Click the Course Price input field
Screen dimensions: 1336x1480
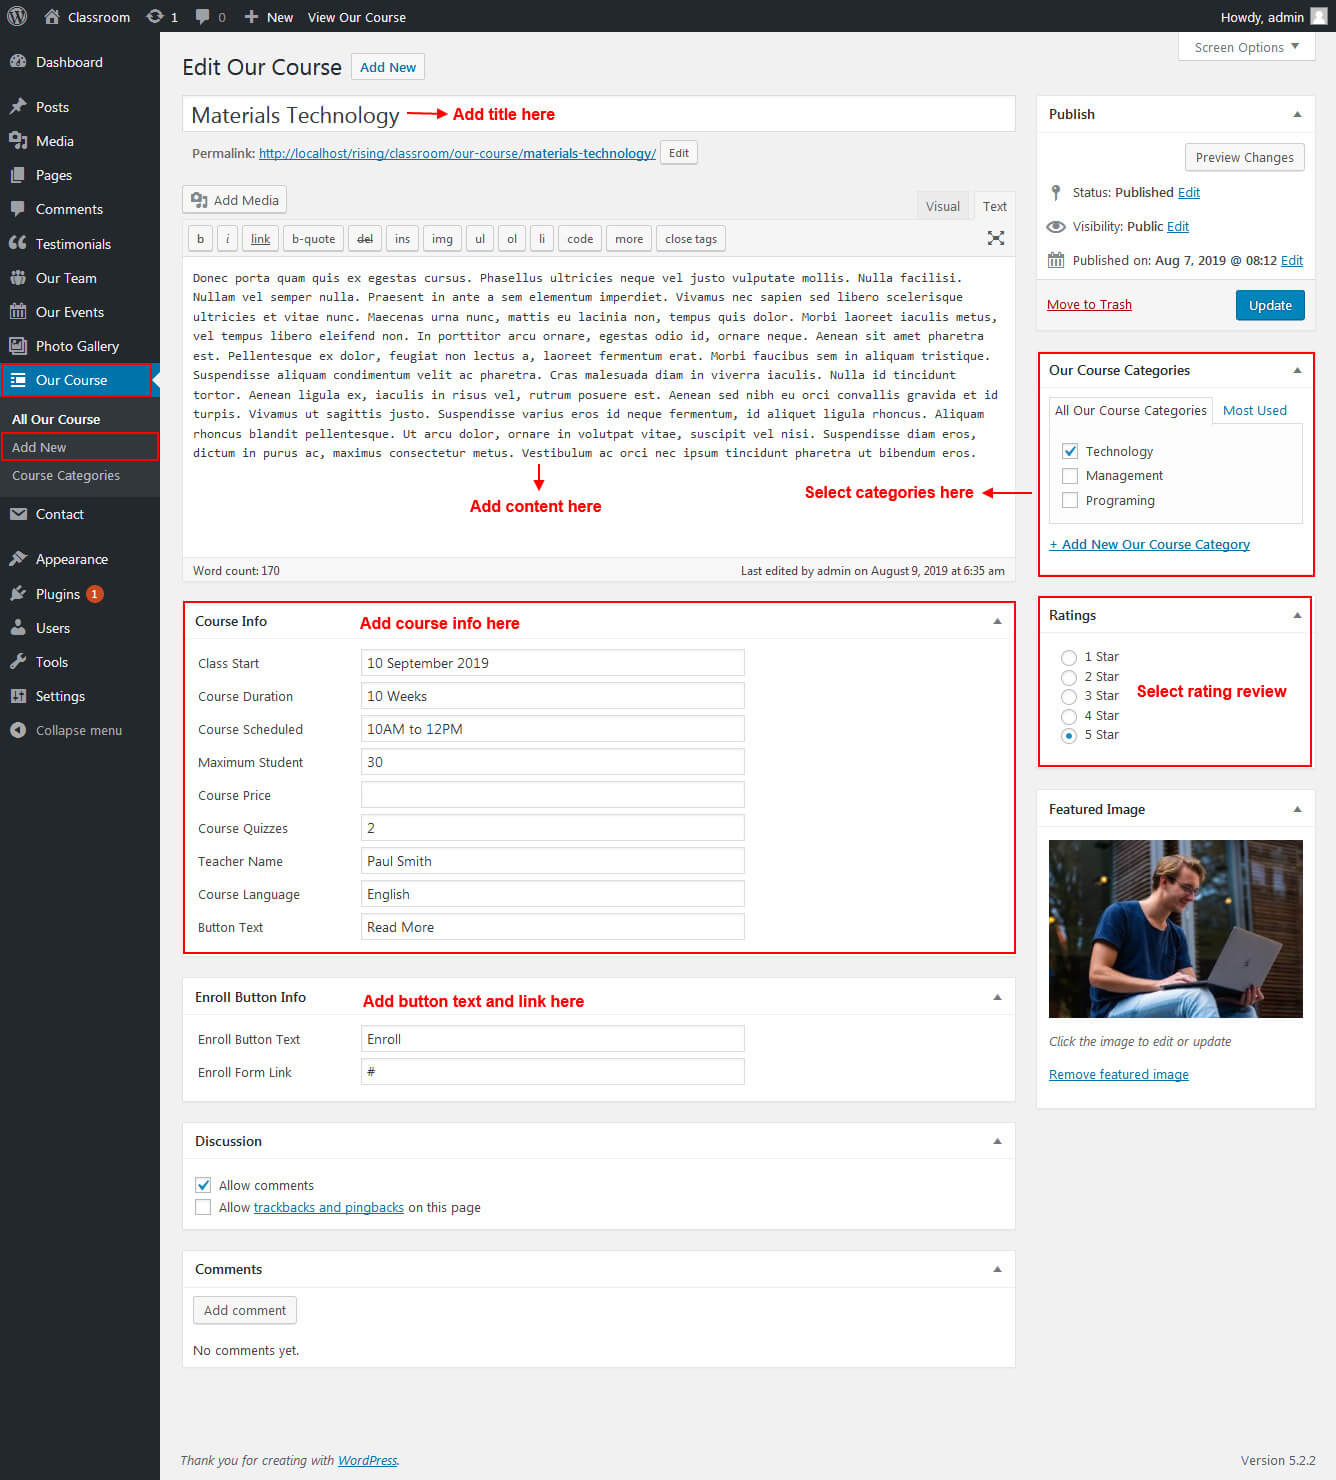click(552, 795)
